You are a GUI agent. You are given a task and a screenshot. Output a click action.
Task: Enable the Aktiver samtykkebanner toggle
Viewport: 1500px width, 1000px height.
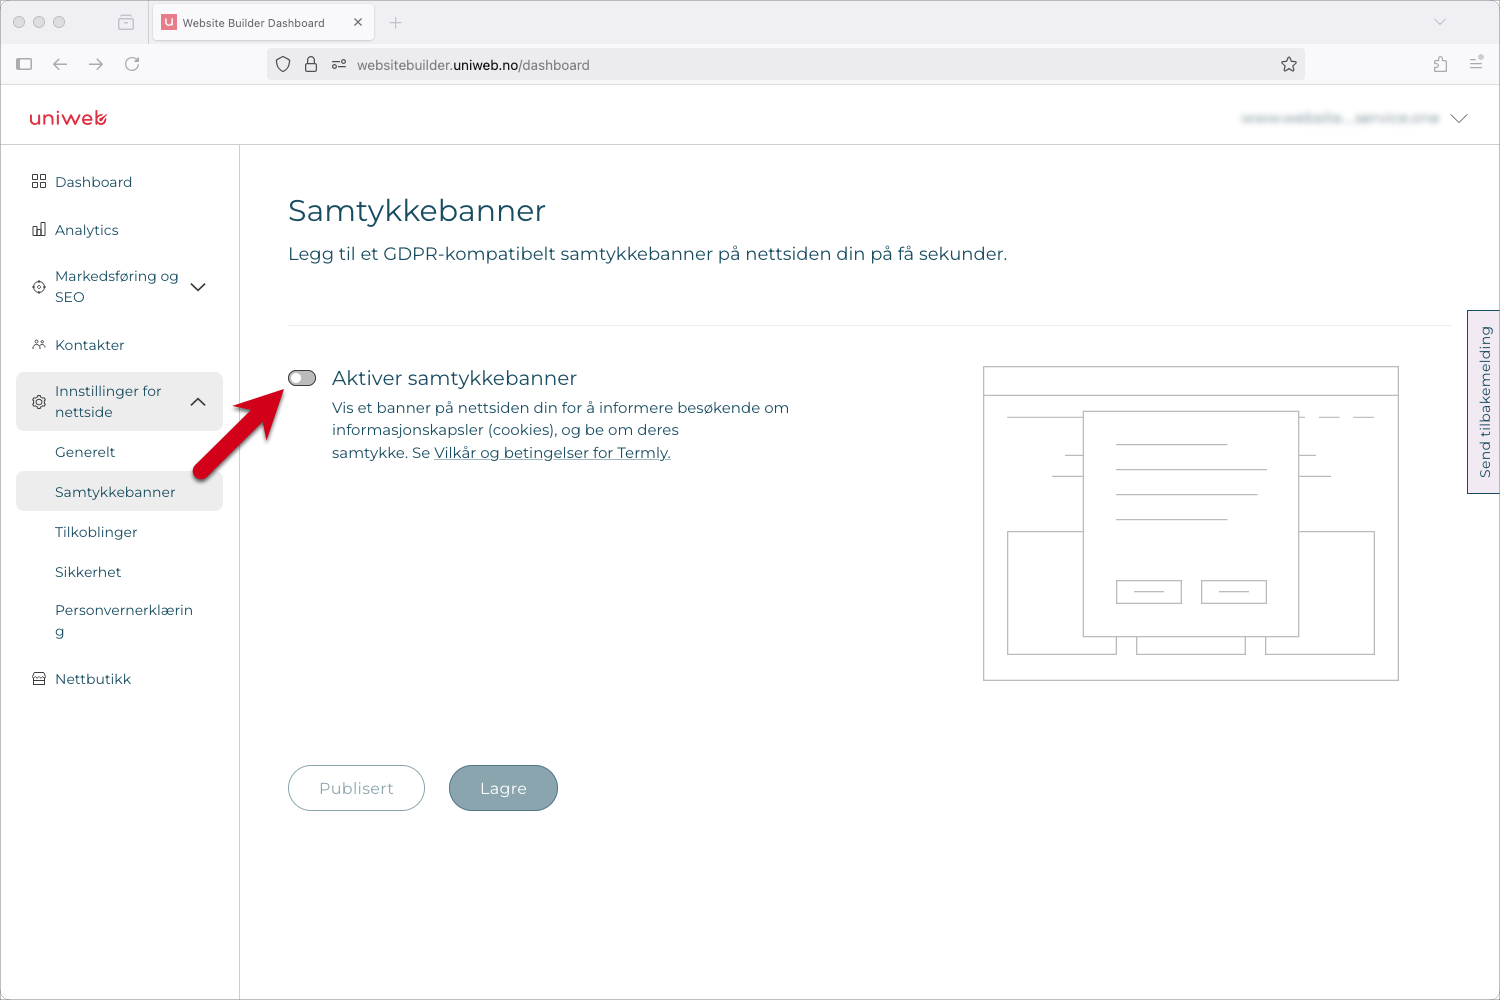302,378
